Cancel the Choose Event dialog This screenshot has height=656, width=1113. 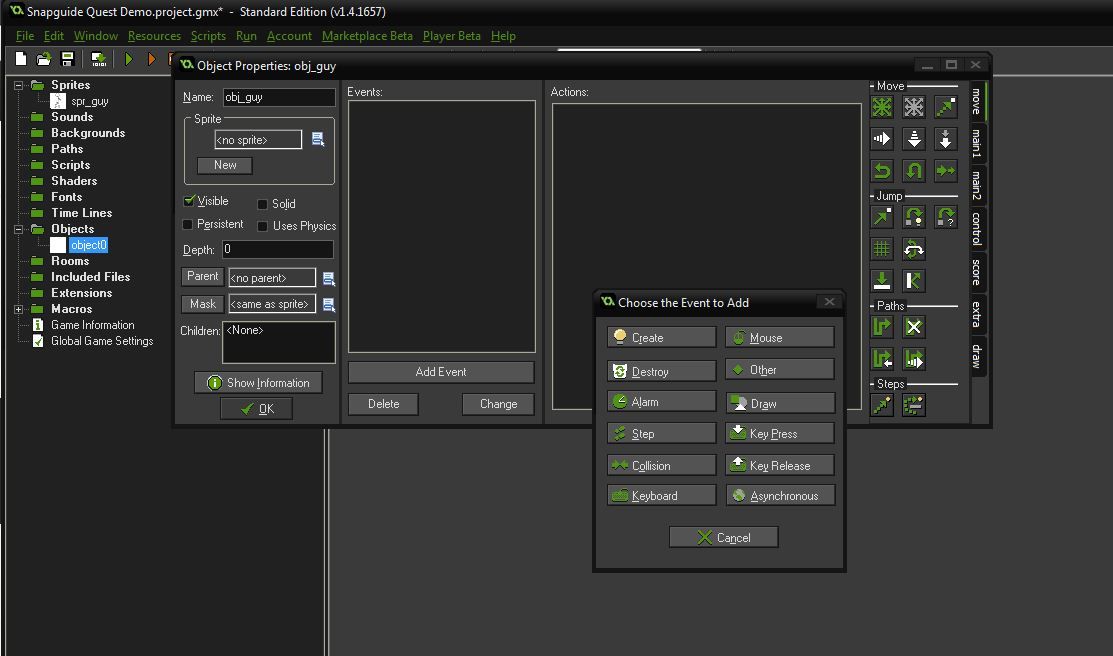pos(722,537)
